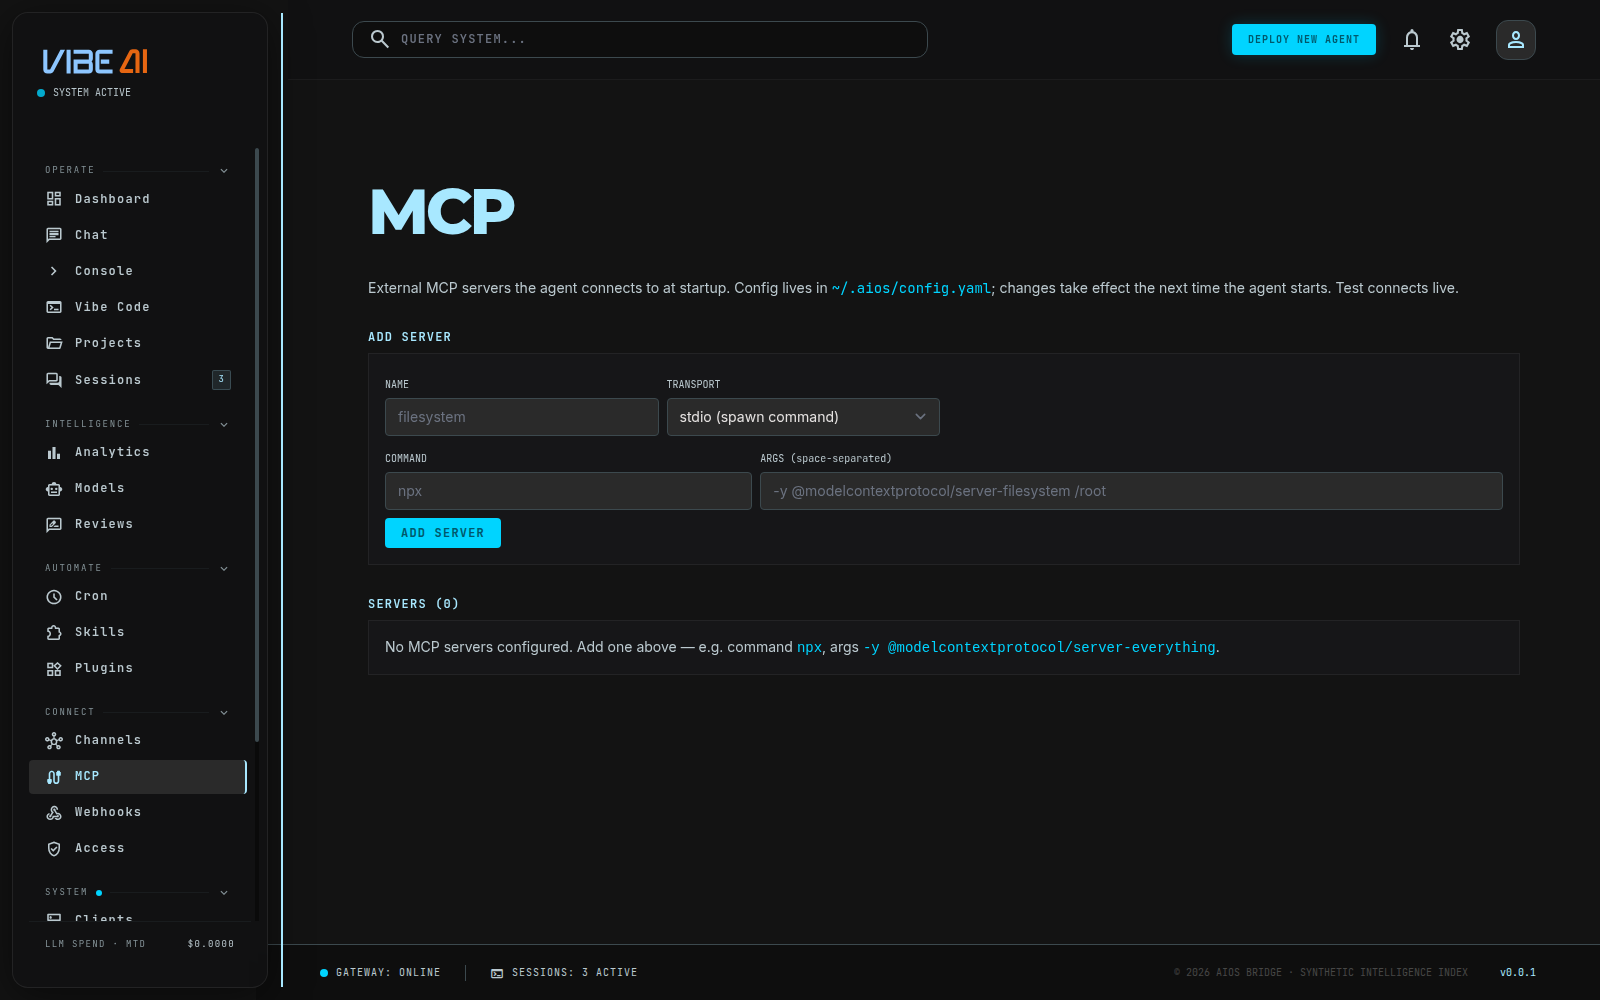
Task: Click the Console chevron icon
Action: click(x=54, y=271)
